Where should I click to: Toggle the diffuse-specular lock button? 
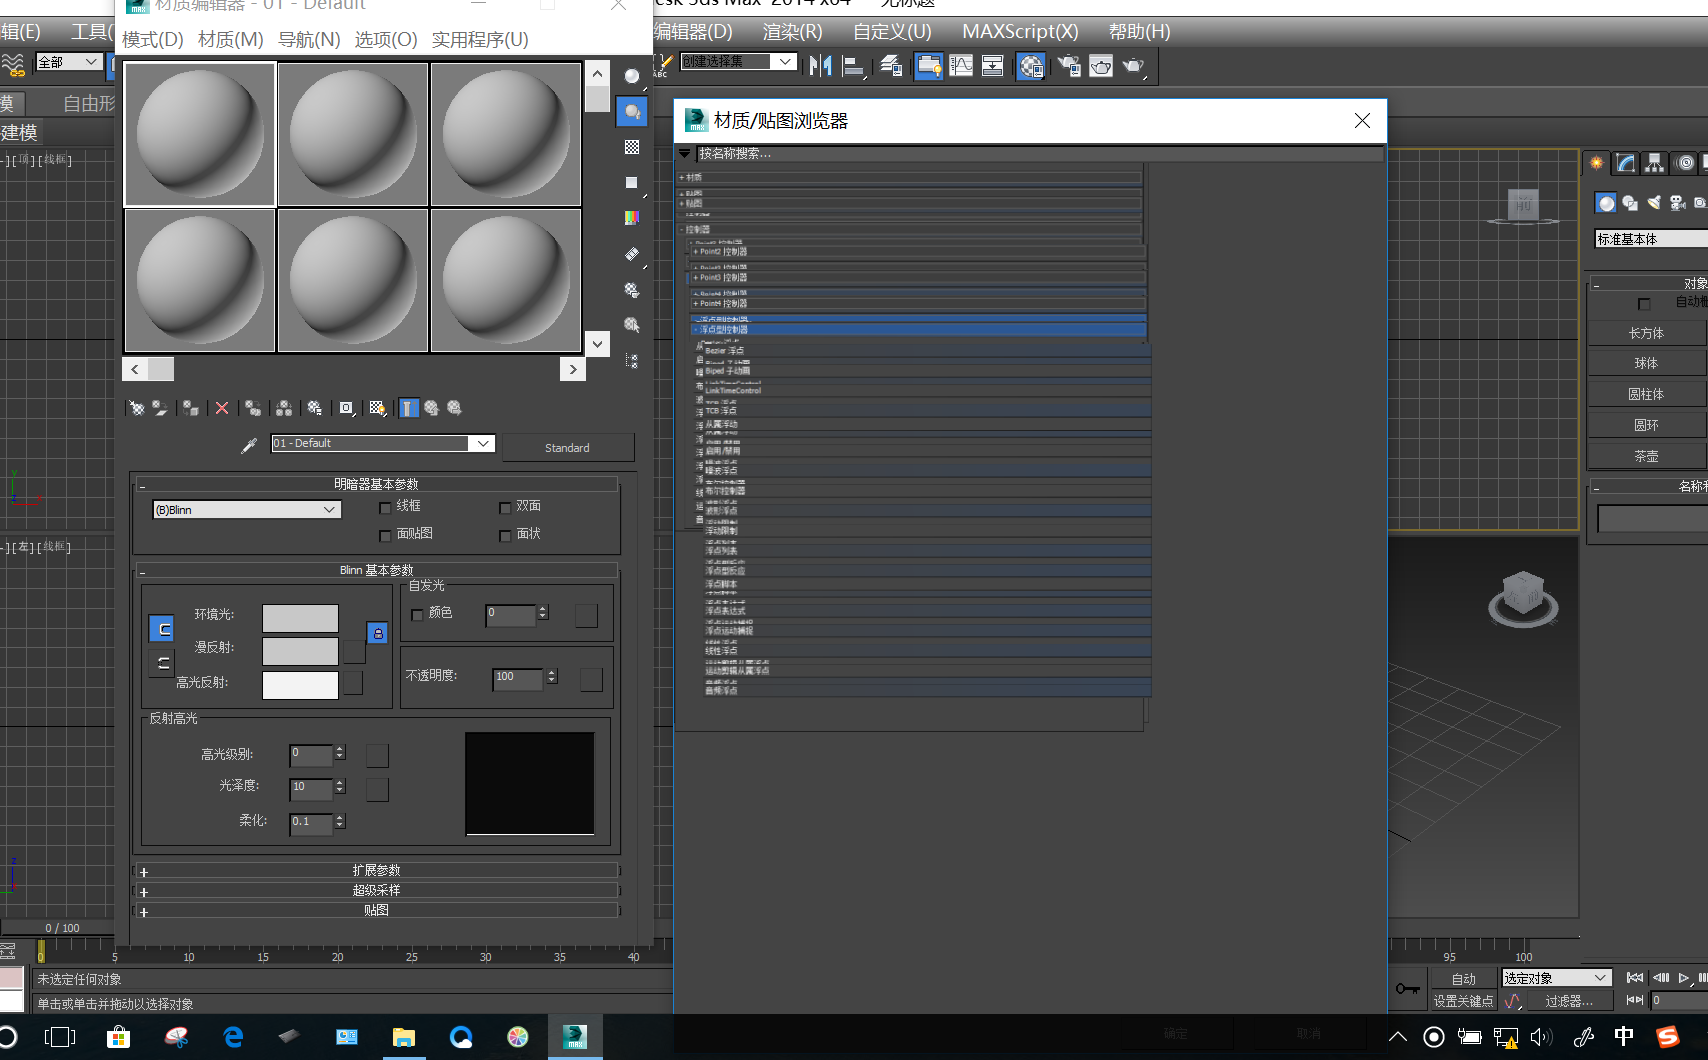pyautogui.click(x=162, y=662)
